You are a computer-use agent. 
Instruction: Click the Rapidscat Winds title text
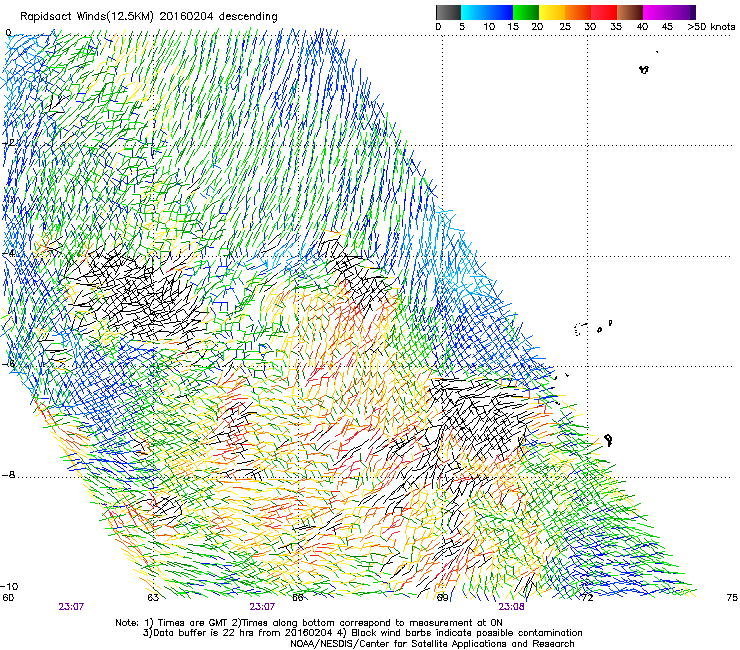tap(149, 17)
